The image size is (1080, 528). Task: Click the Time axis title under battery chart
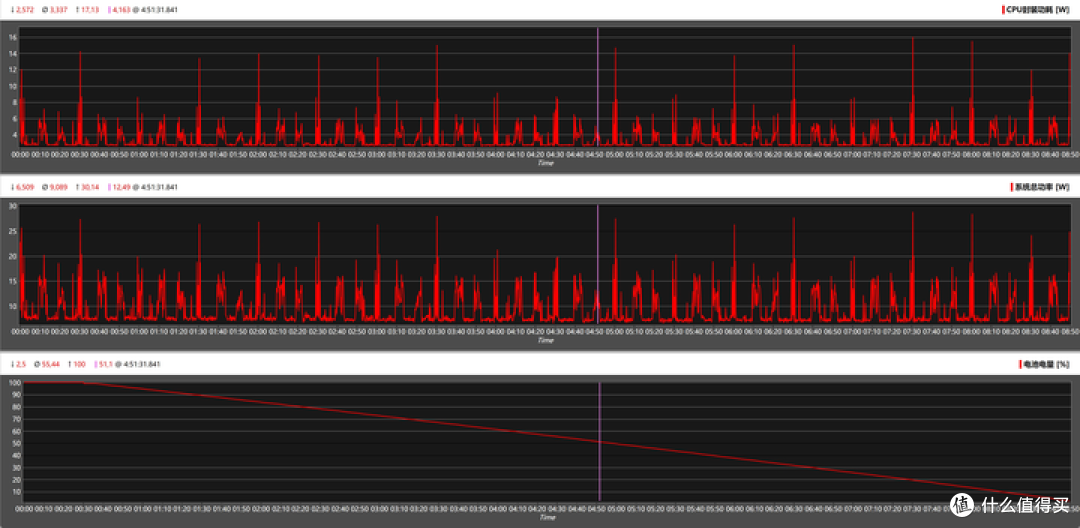(545, 518)
